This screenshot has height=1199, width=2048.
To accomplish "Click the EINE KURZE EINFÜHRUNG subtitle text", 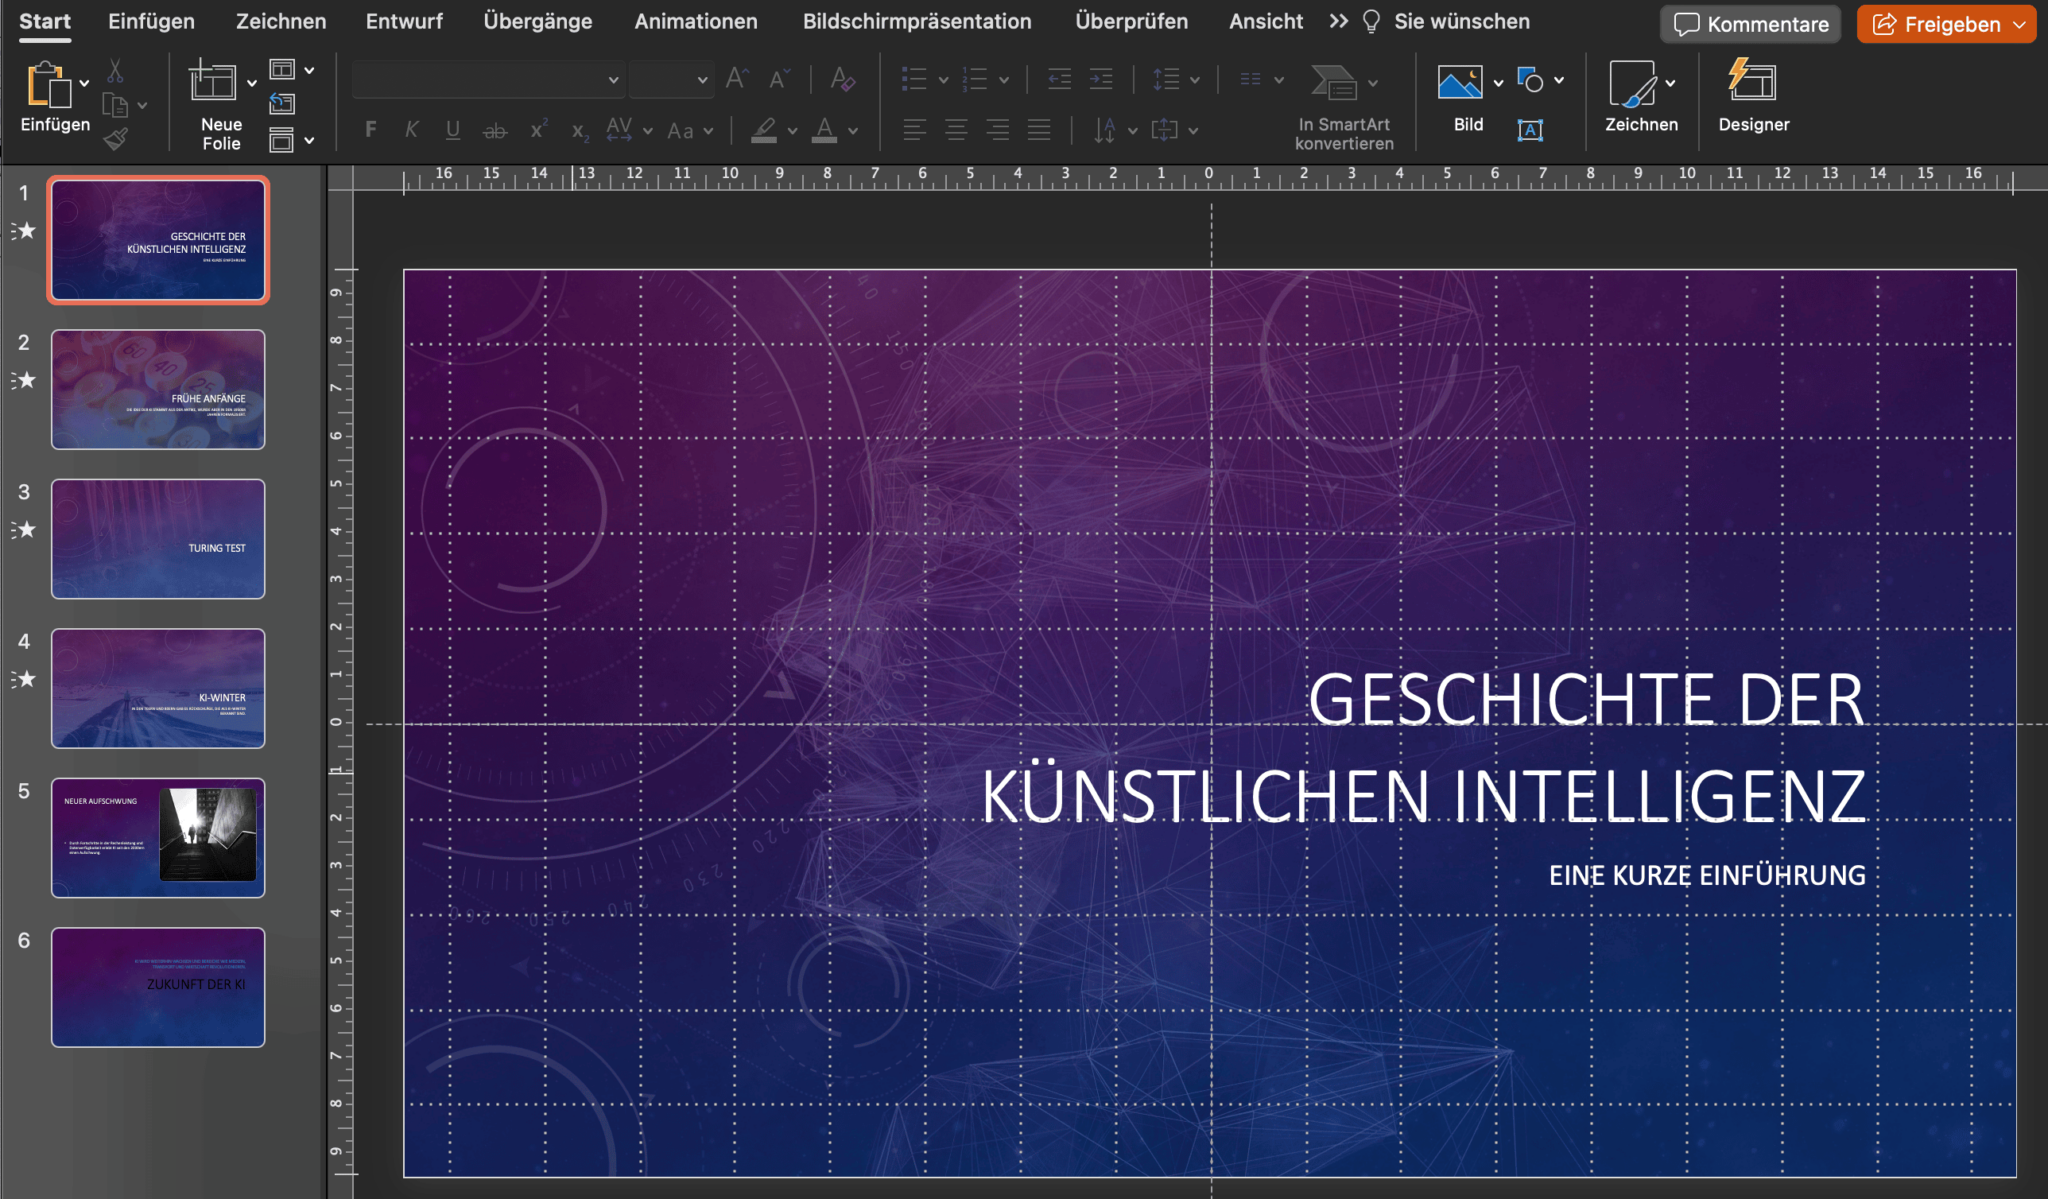I will [1707, 876].
